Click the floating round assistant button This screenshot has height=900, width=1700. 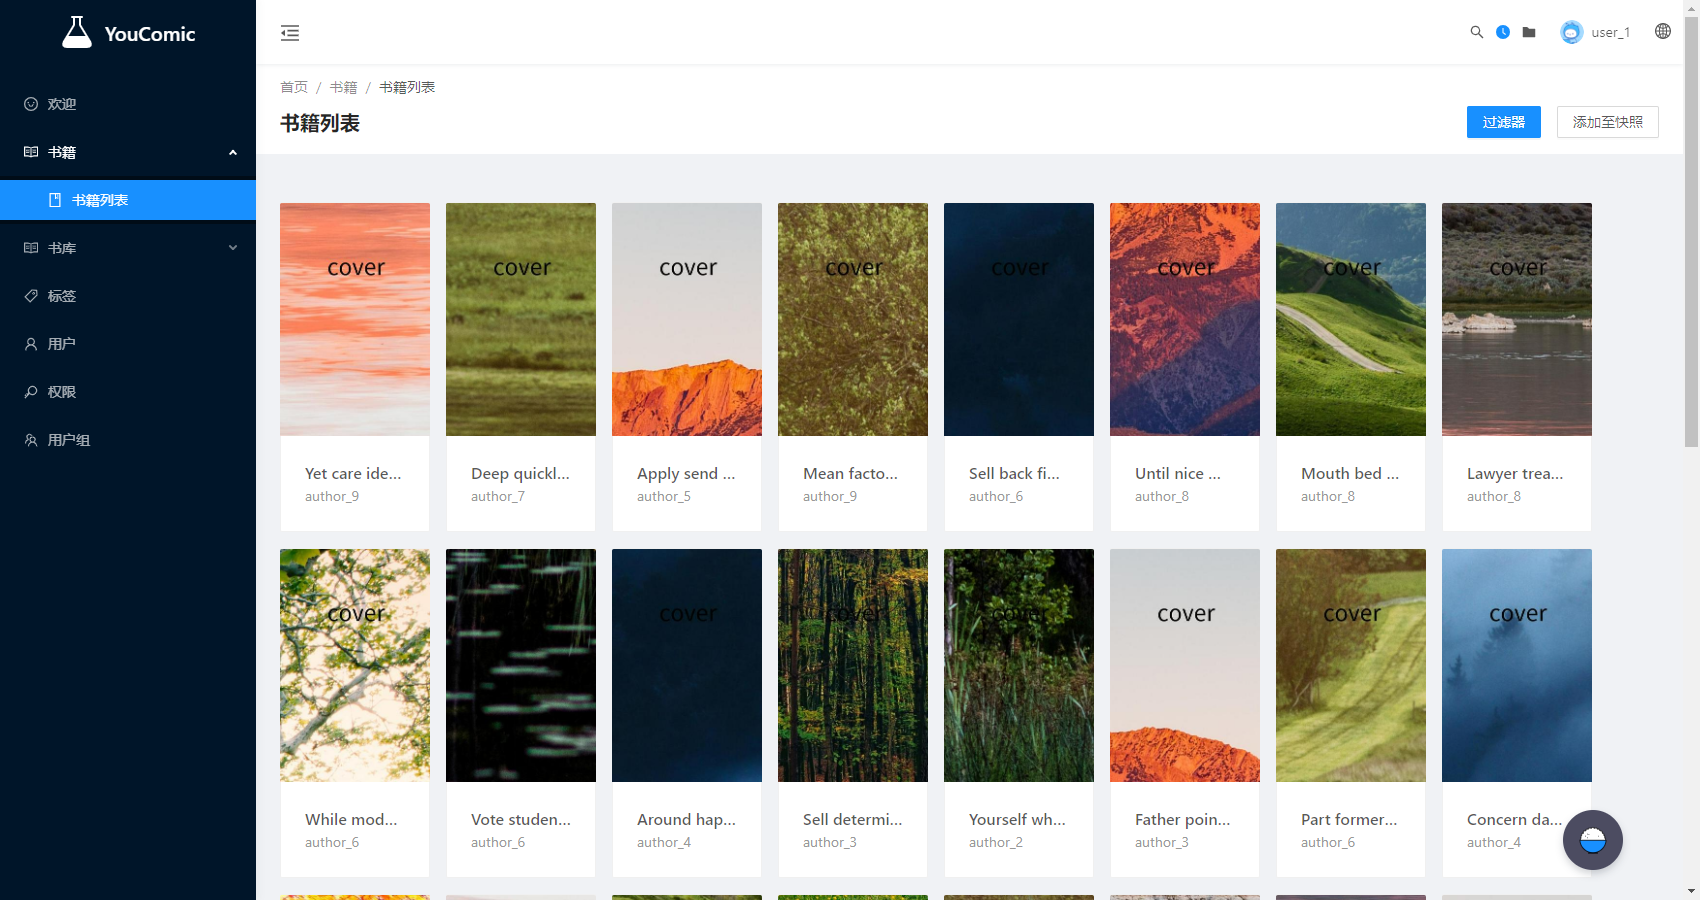(x=1592, y=840)
